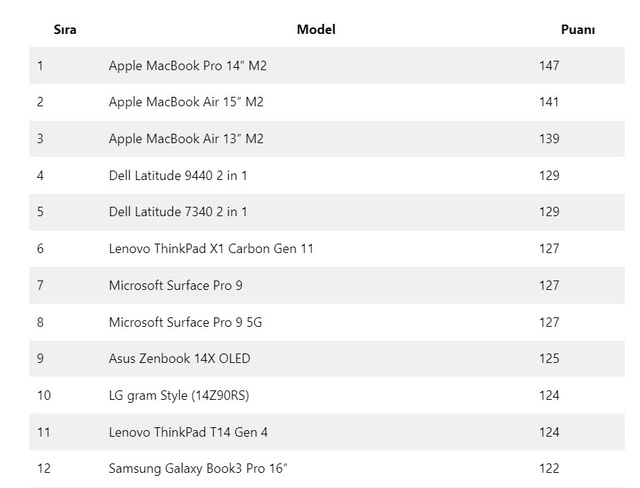This screenshot has width=640, height=488.
Task: Select LG gram Style (14Z90RS) entry
Action: (179, 395)
